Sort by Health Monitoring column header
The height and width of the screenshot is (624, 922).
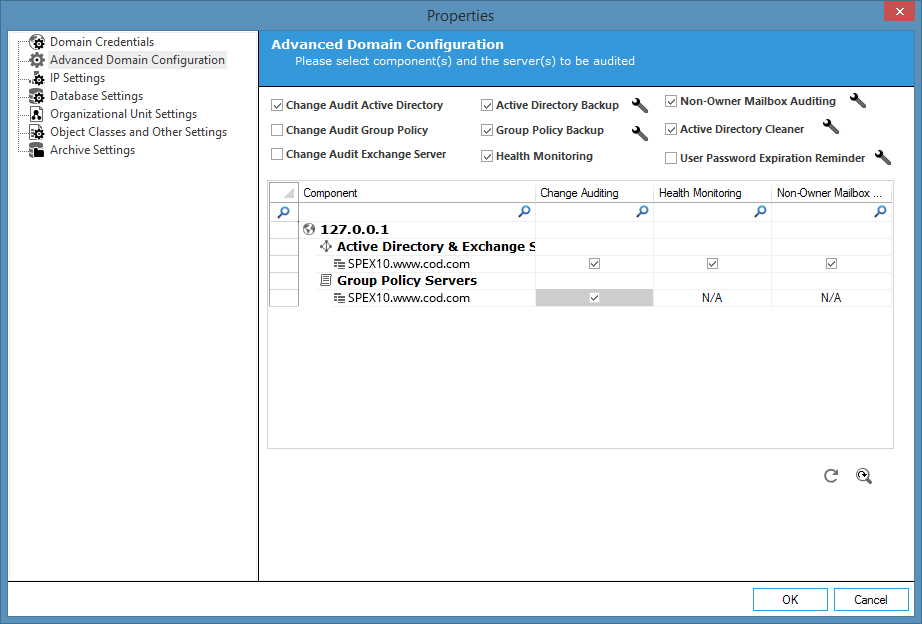[713, 193]
